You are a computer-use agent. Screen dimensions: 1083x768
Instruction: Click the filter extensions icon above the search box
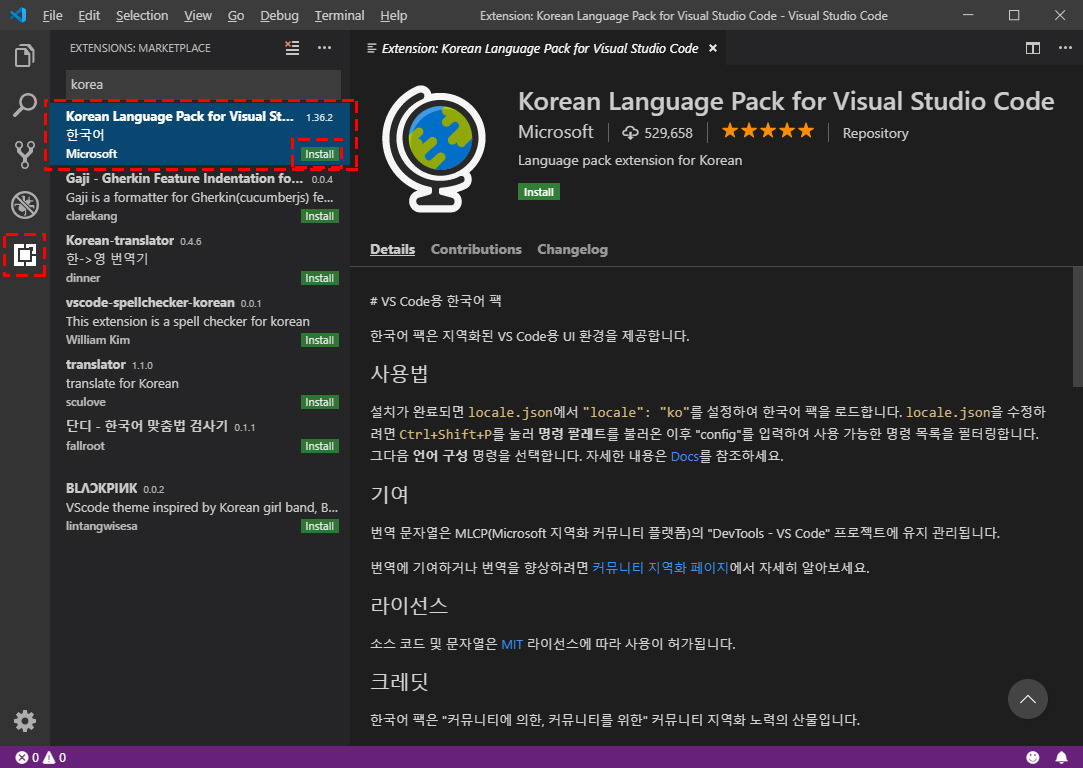[x=291, y=47]
